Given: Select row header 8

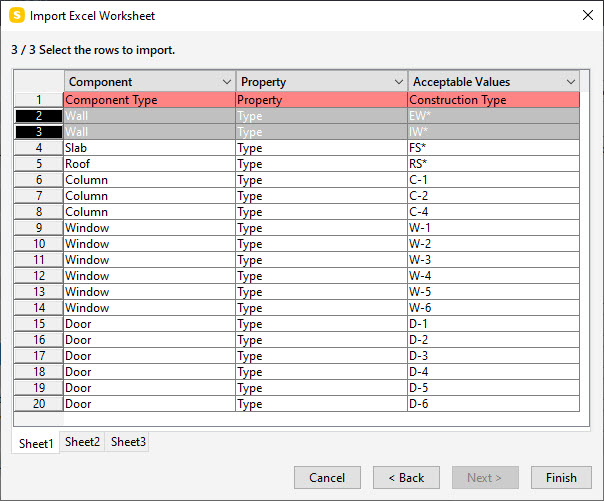Looking at the screenshot, I should point(39,212).
